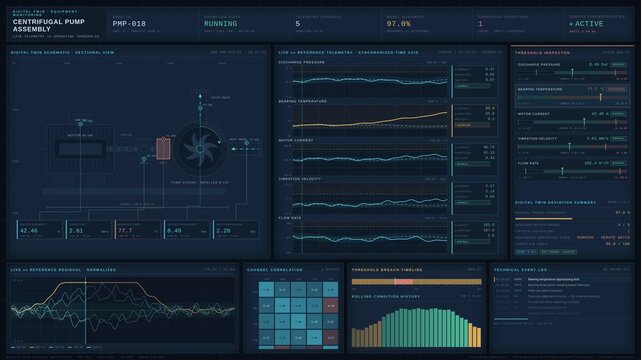This screenshot has width=641, height=360.
Task: Click the Flow Rate telemetry chart
Action: (371, 237)
